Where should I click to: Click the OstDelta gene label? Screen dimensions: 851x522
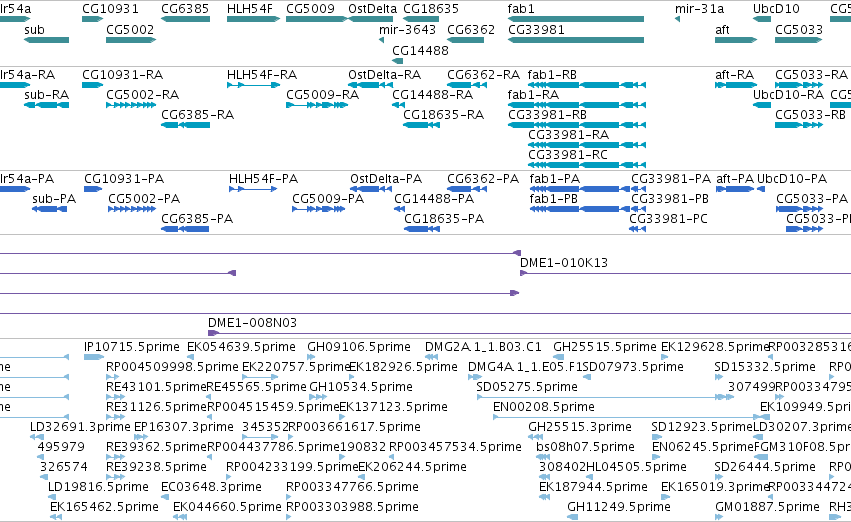(x=372, y=9)
